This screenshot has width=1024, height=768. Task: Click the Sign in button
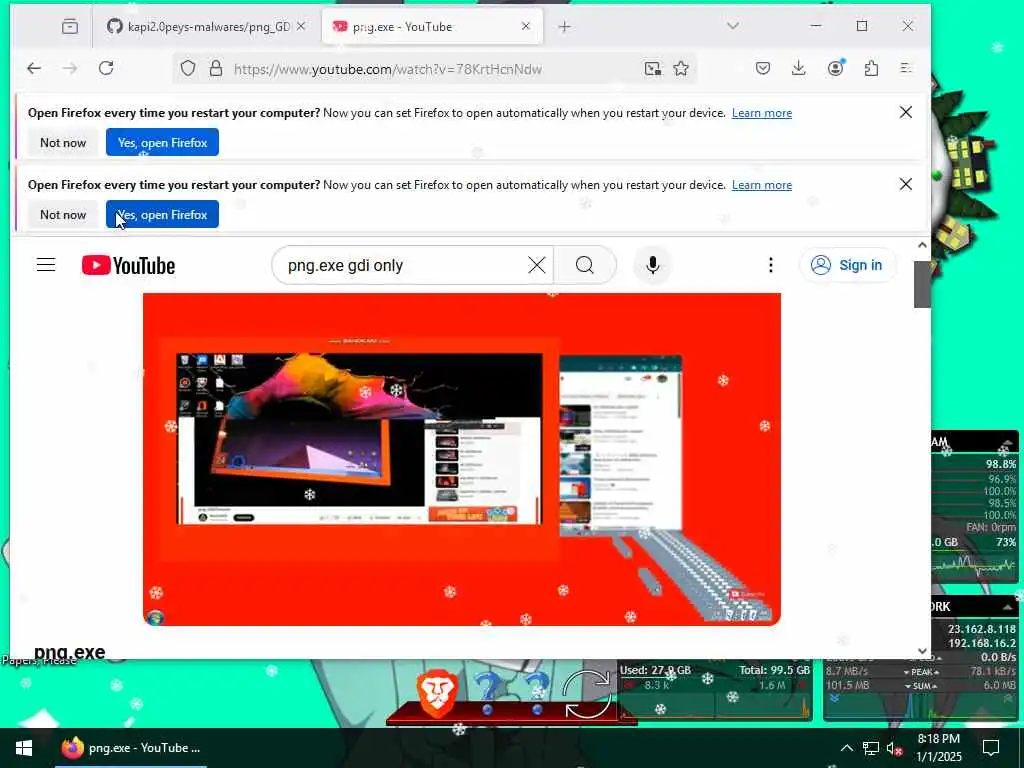(847, 265)
